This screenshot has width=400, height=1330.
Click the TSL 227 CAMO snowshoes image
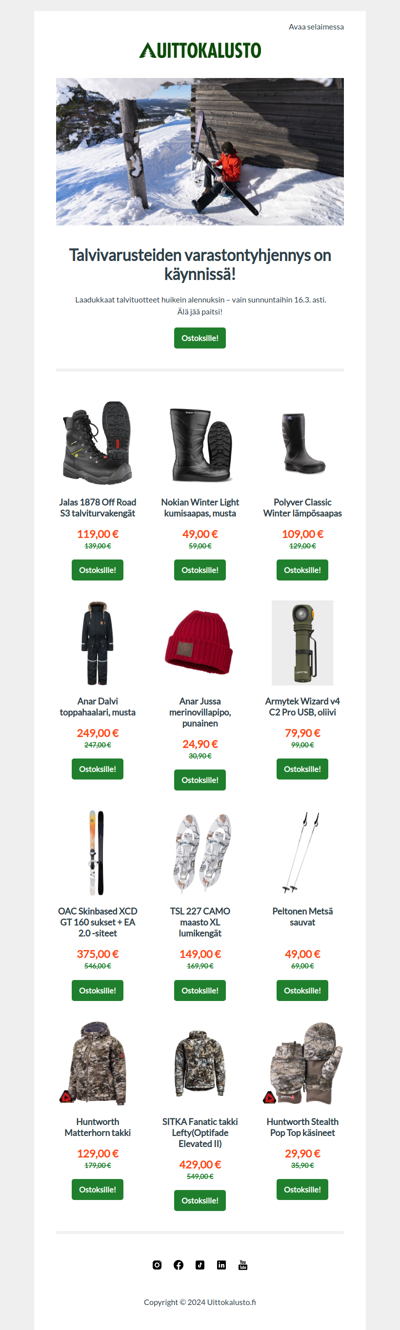(x=200, y=853)
